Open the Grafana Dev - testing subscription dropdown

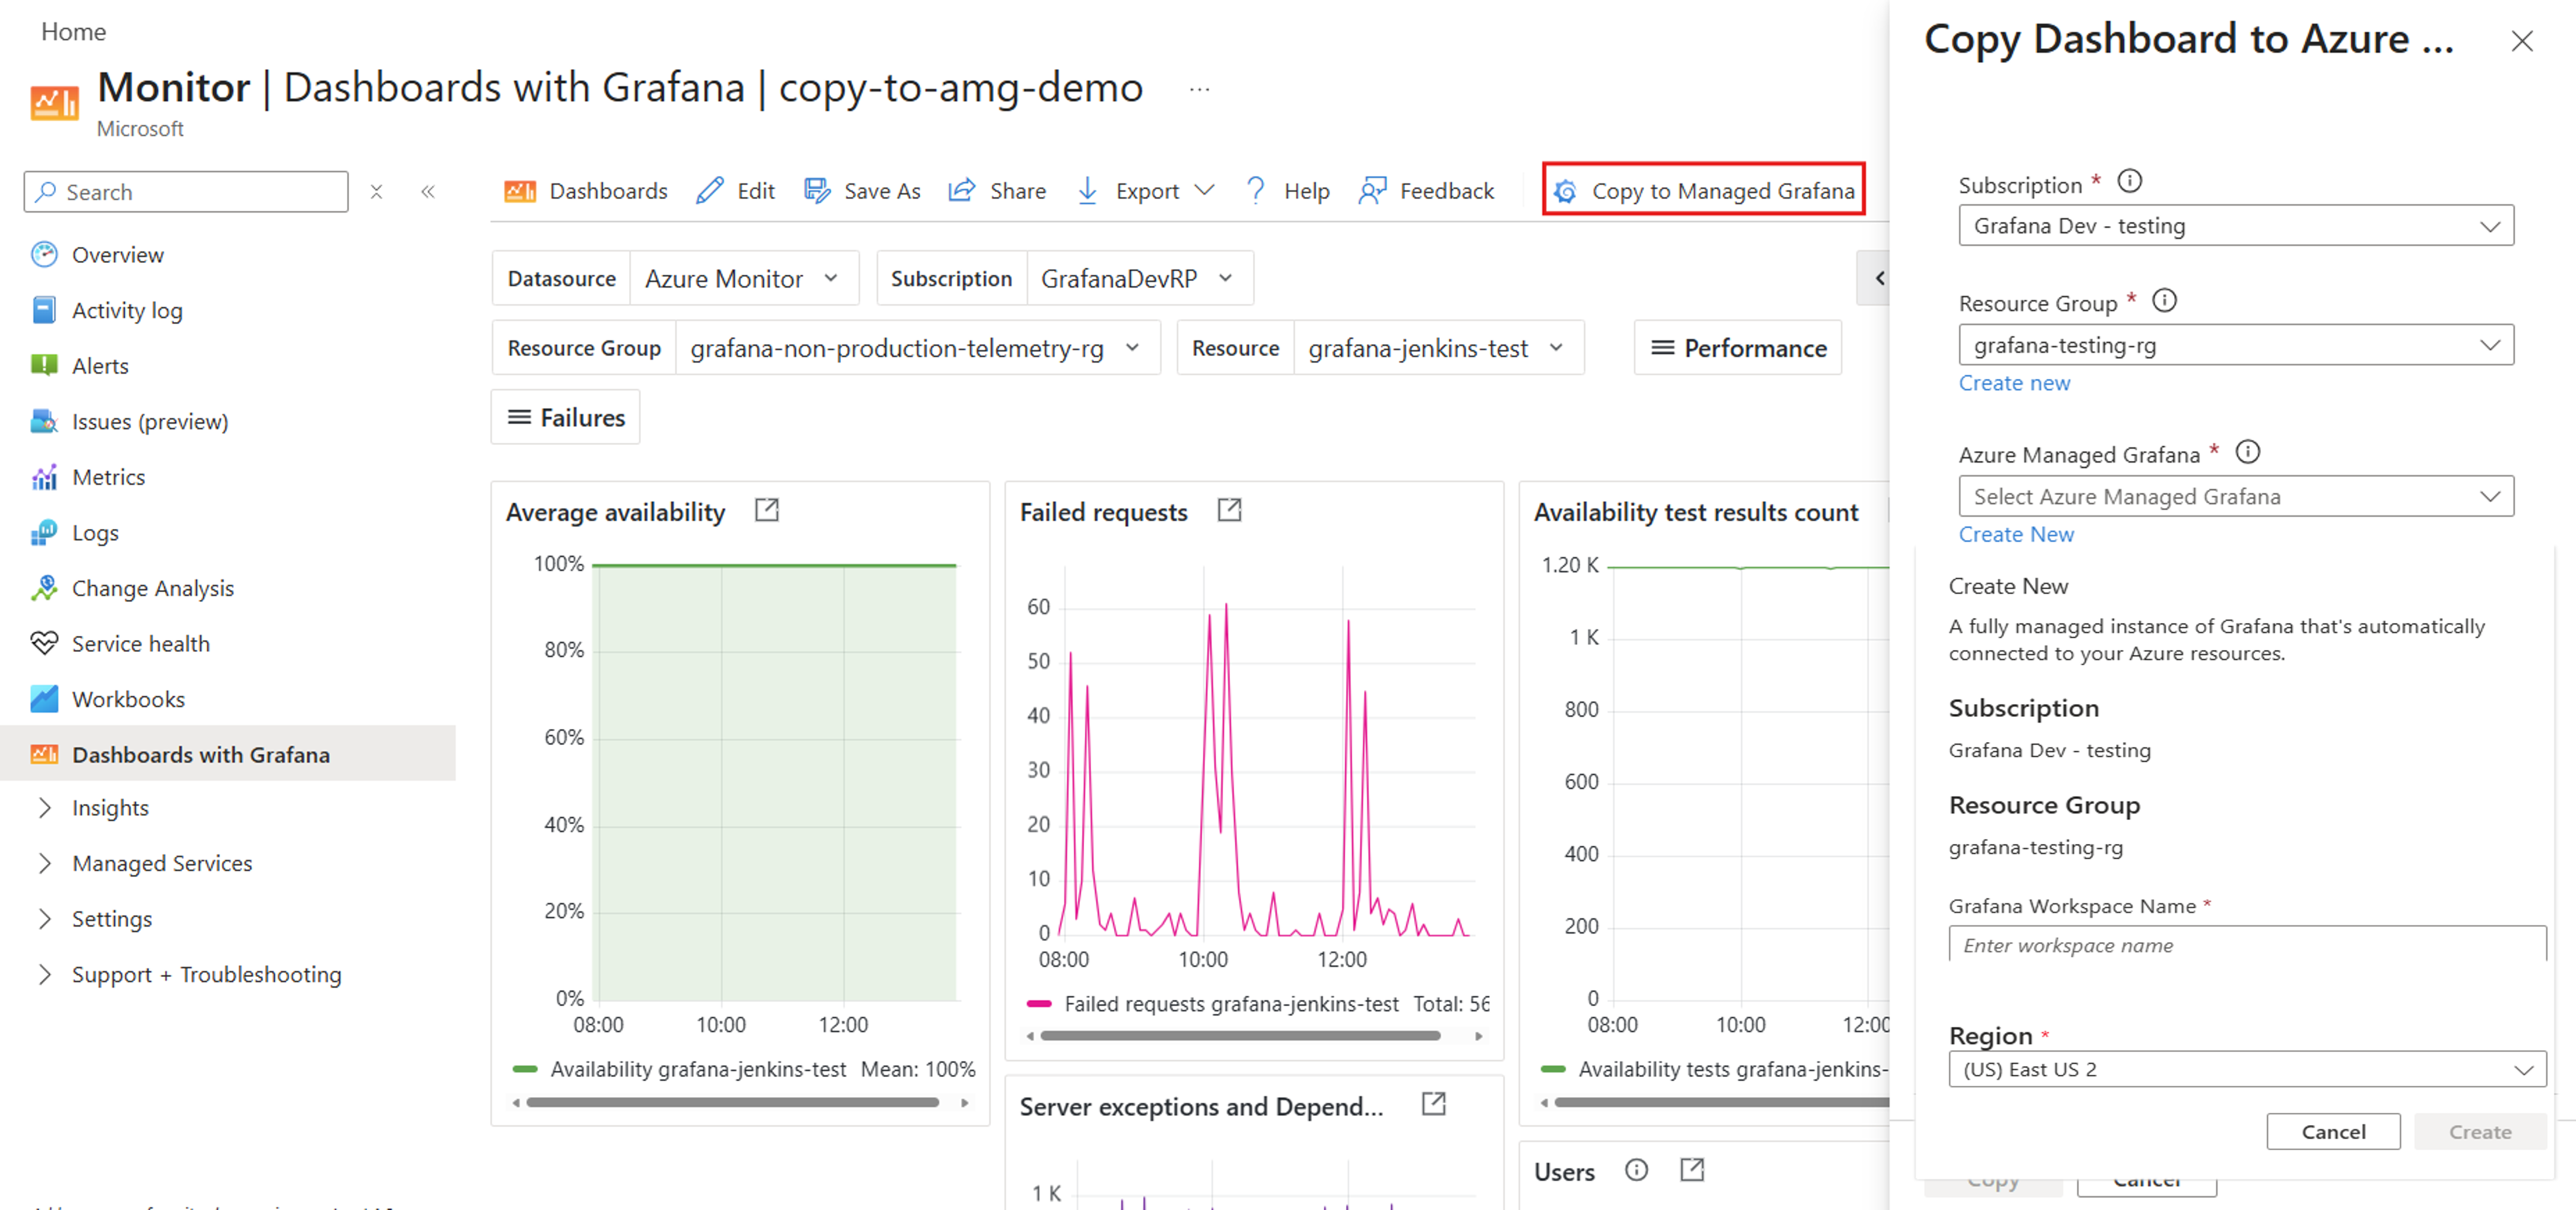[x=2236, y=226]
